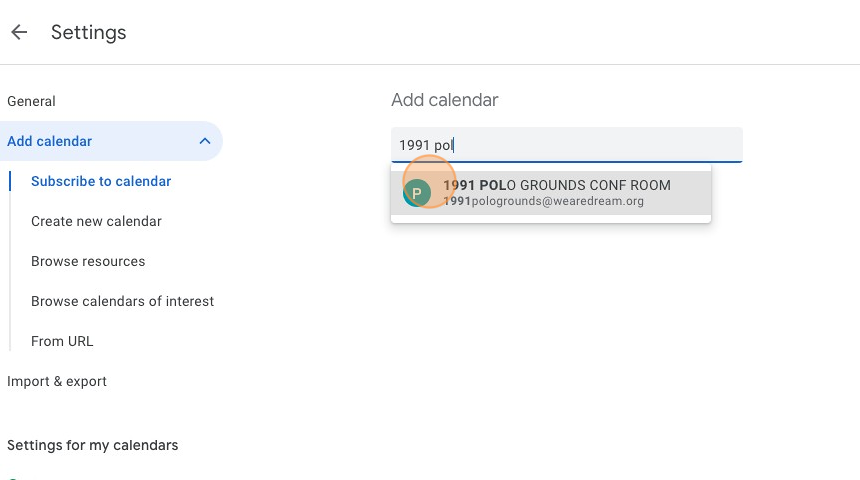
Task: Click the Settings page title
Action: coord(88,32)
